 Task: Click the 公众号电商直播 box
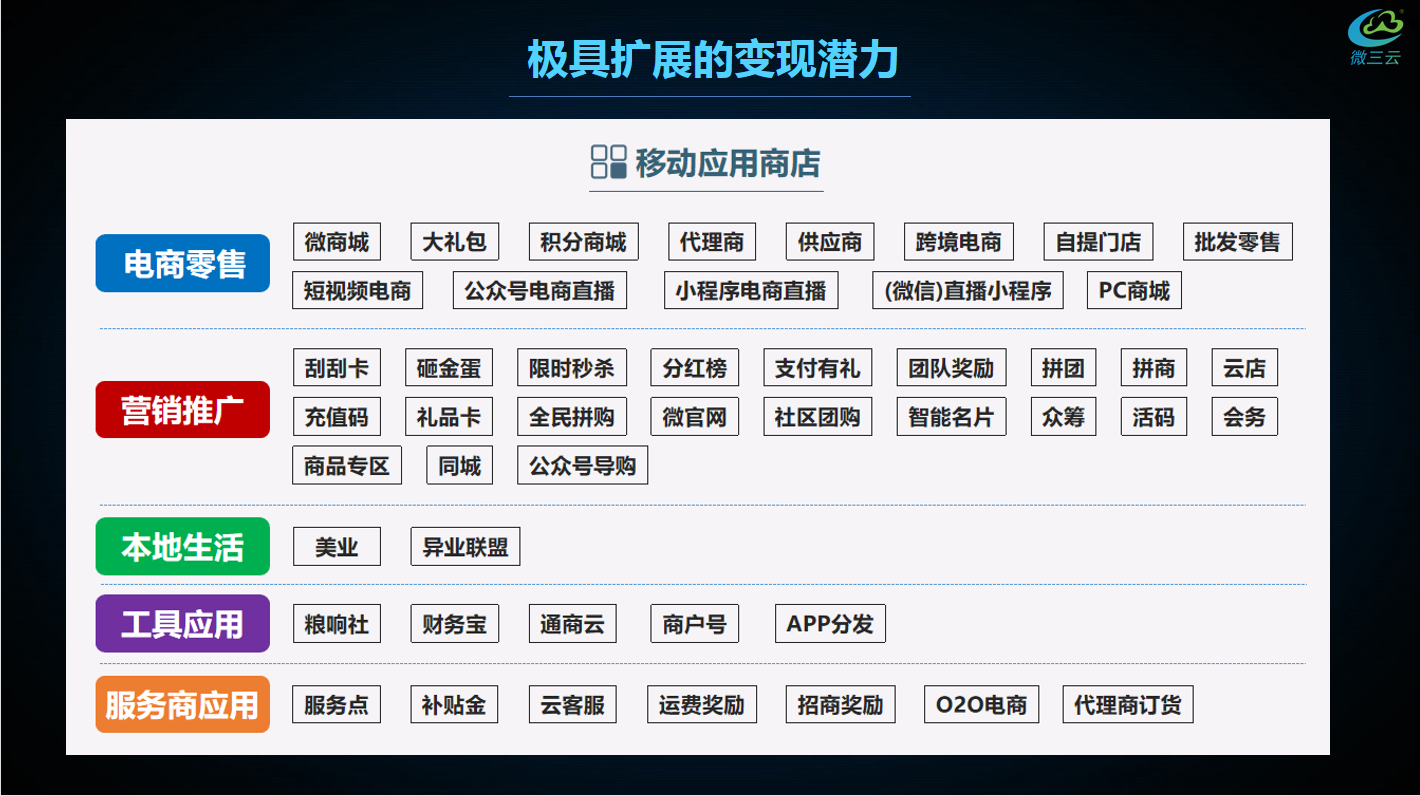coord(540,290)
